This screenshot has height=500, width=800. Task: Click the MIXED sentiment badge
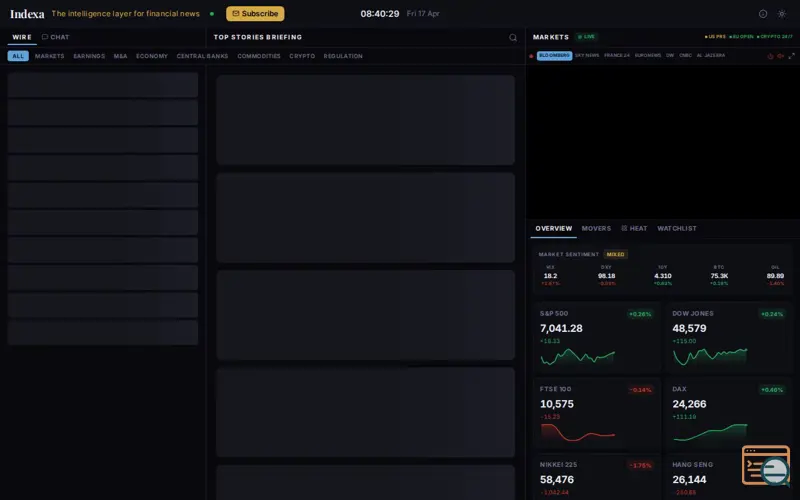(x=615, y=254)
